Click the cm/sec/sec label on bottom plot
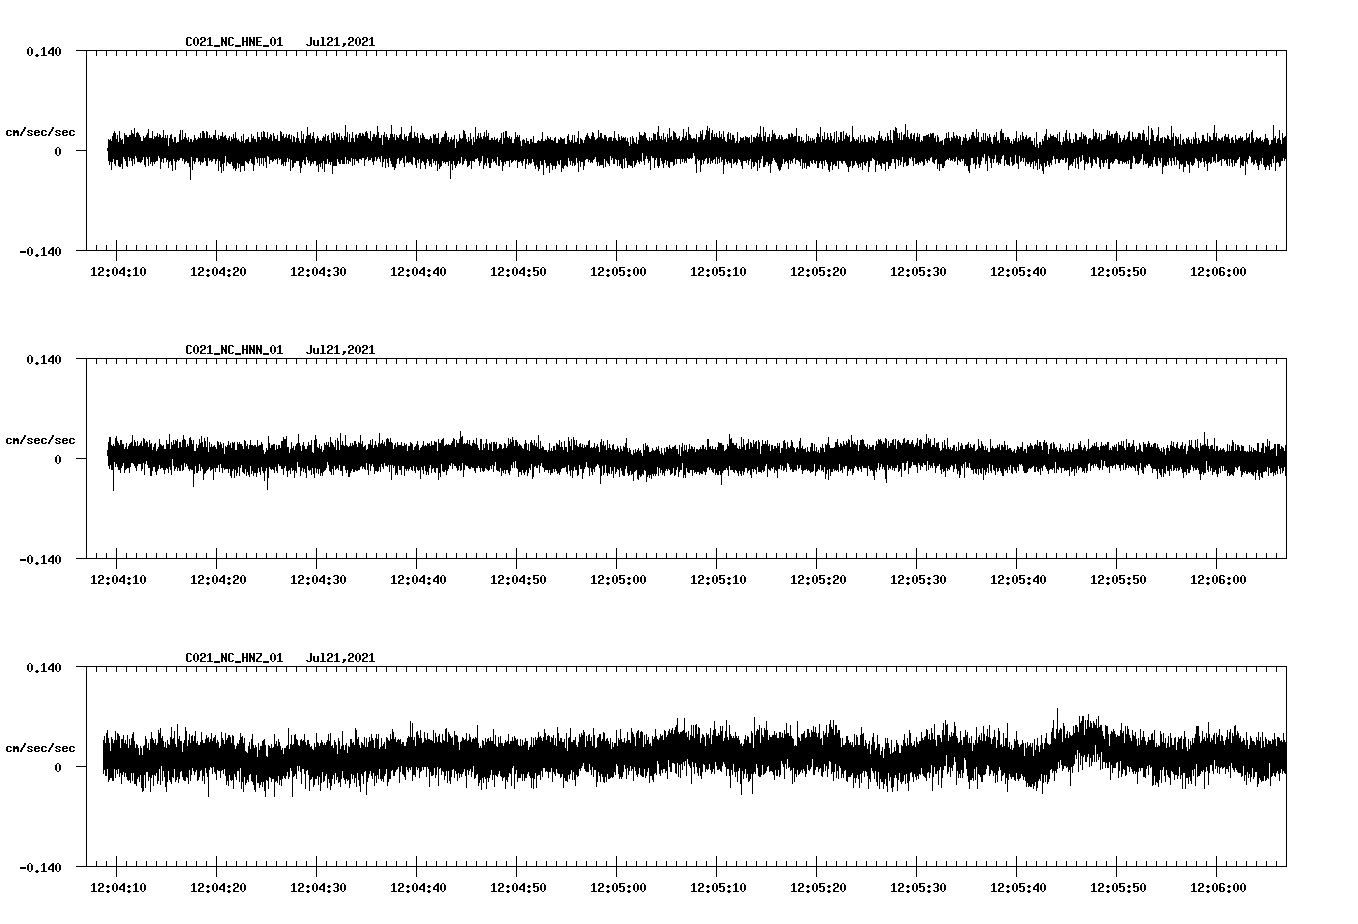1358x924 pixels. [41, 747]
